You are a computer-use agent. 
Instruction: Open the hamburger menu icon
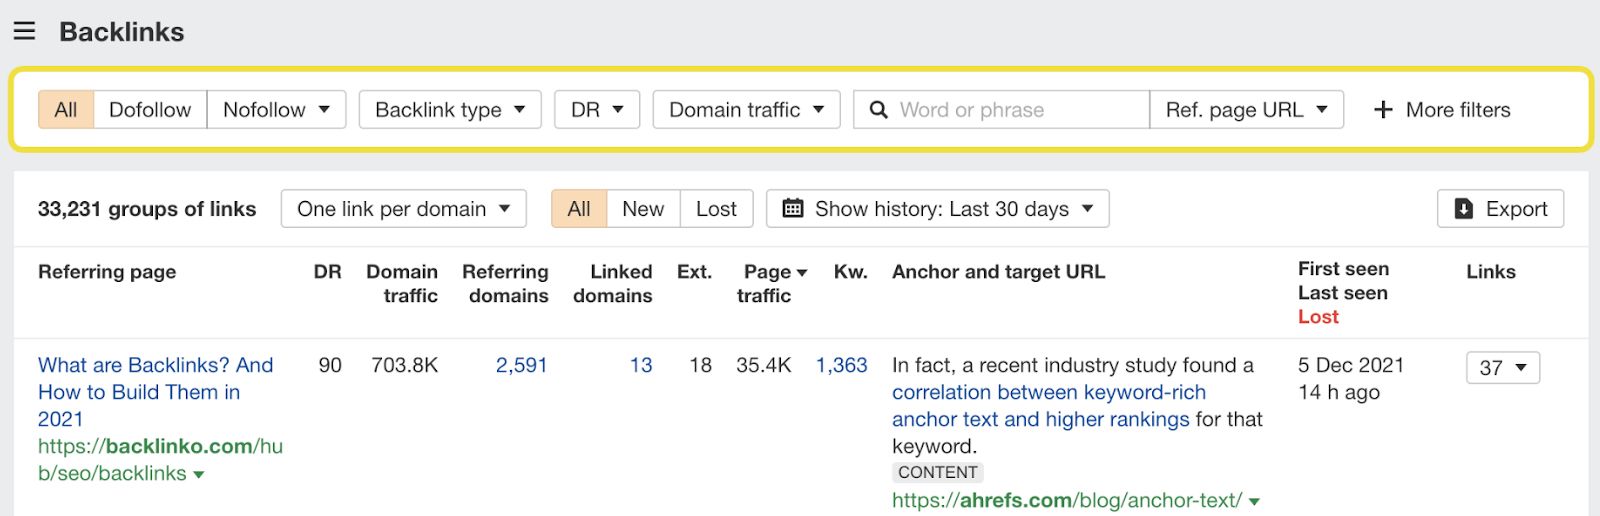coord(24,31)
